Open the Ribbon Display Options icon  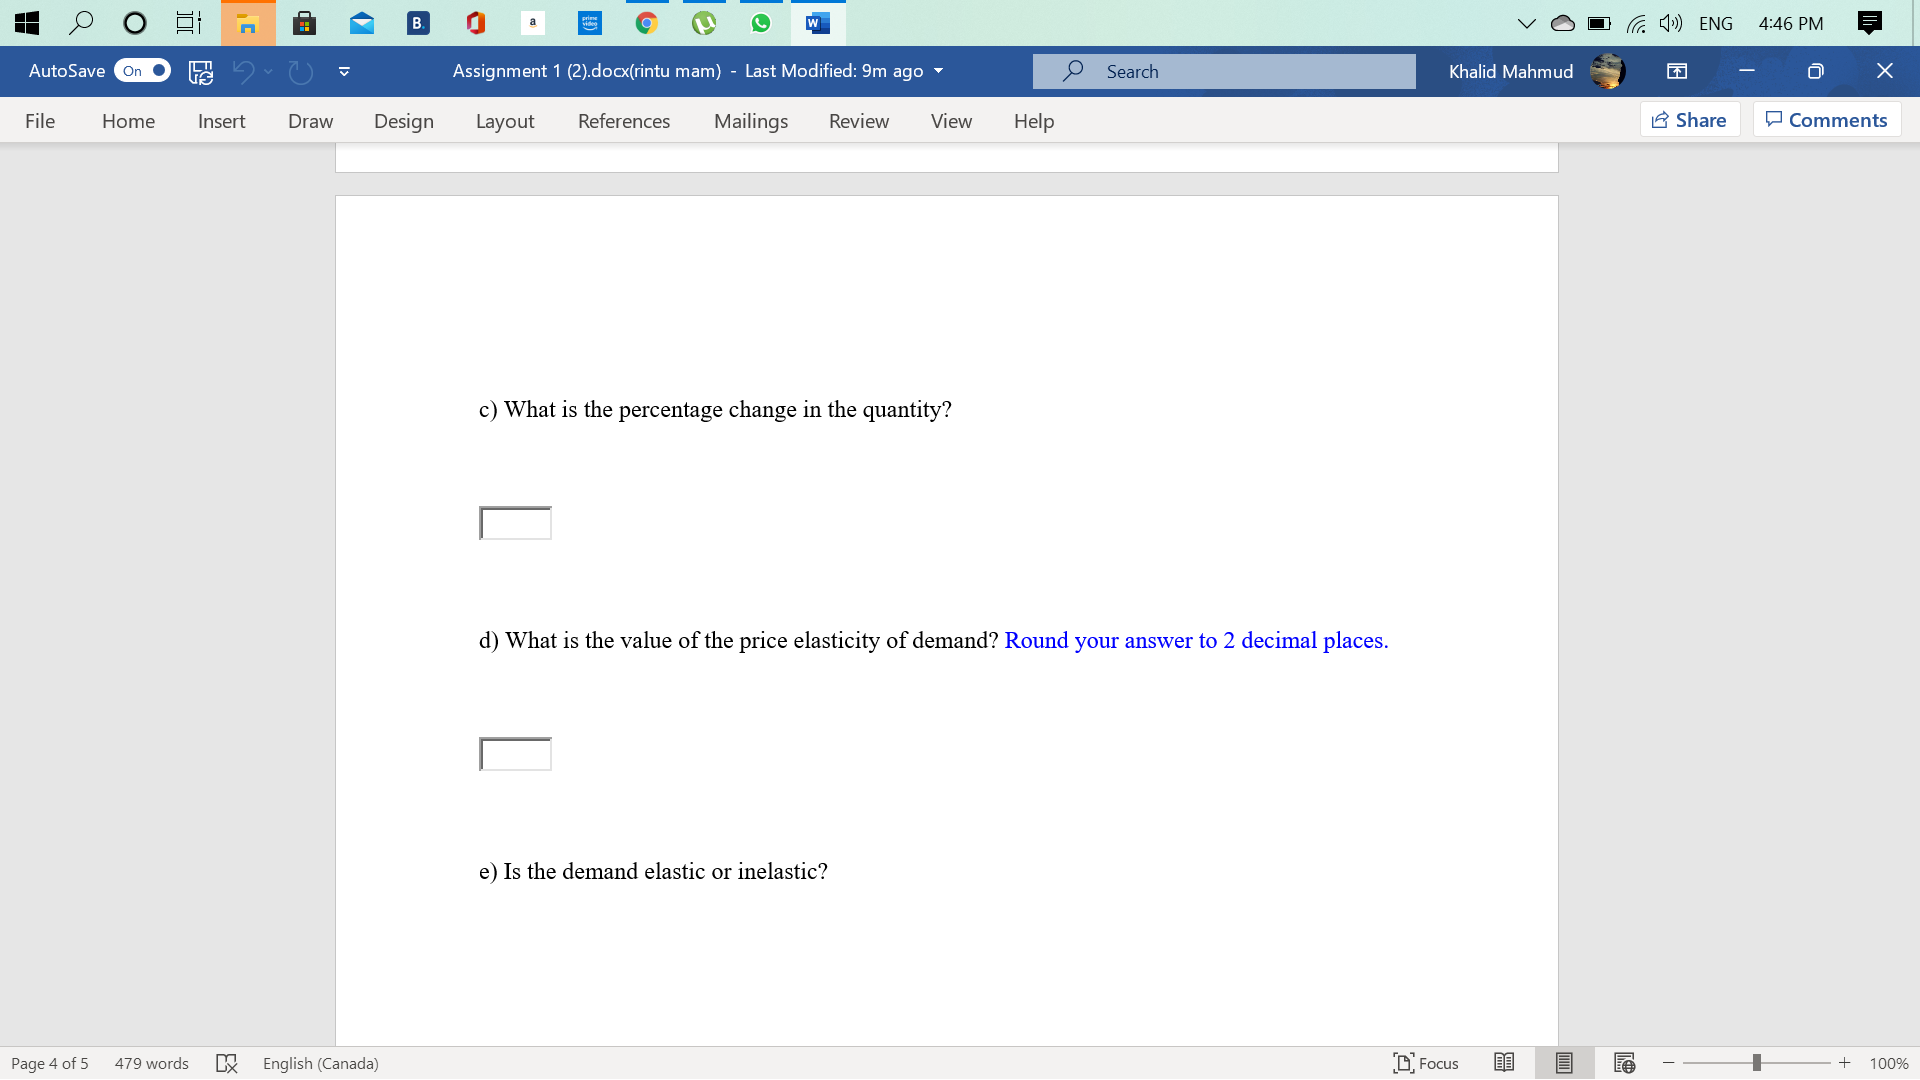(x=1677, y=71)
